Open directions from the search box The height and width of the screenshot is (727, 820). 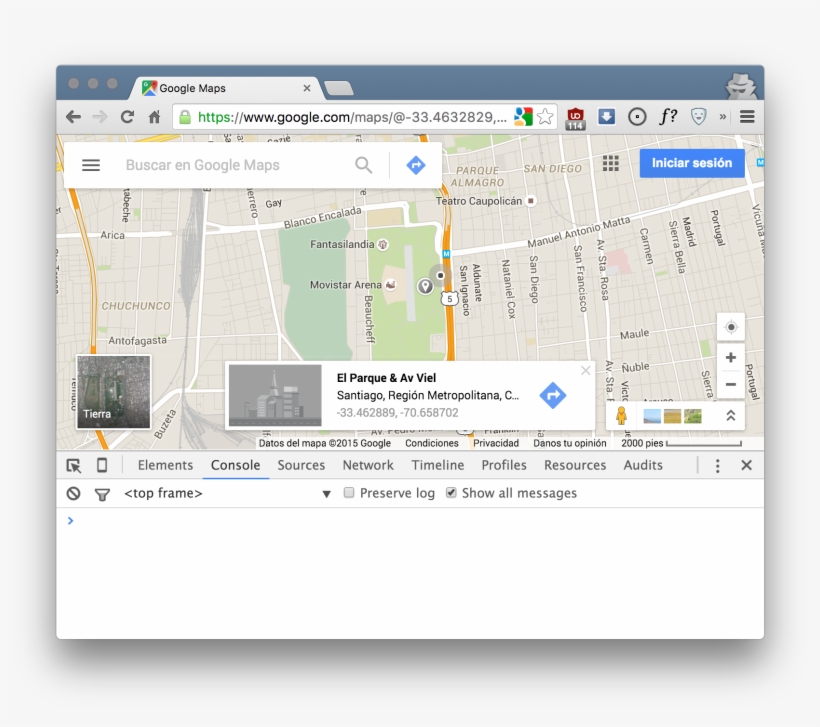(x=416, y=165)
